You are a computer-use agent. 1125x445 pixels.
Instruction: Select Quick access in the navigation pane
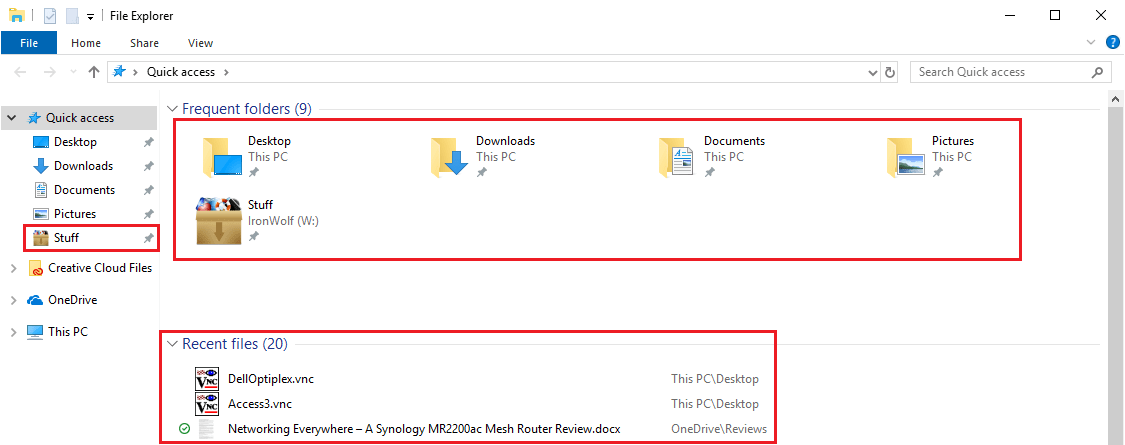pos(80,118)
